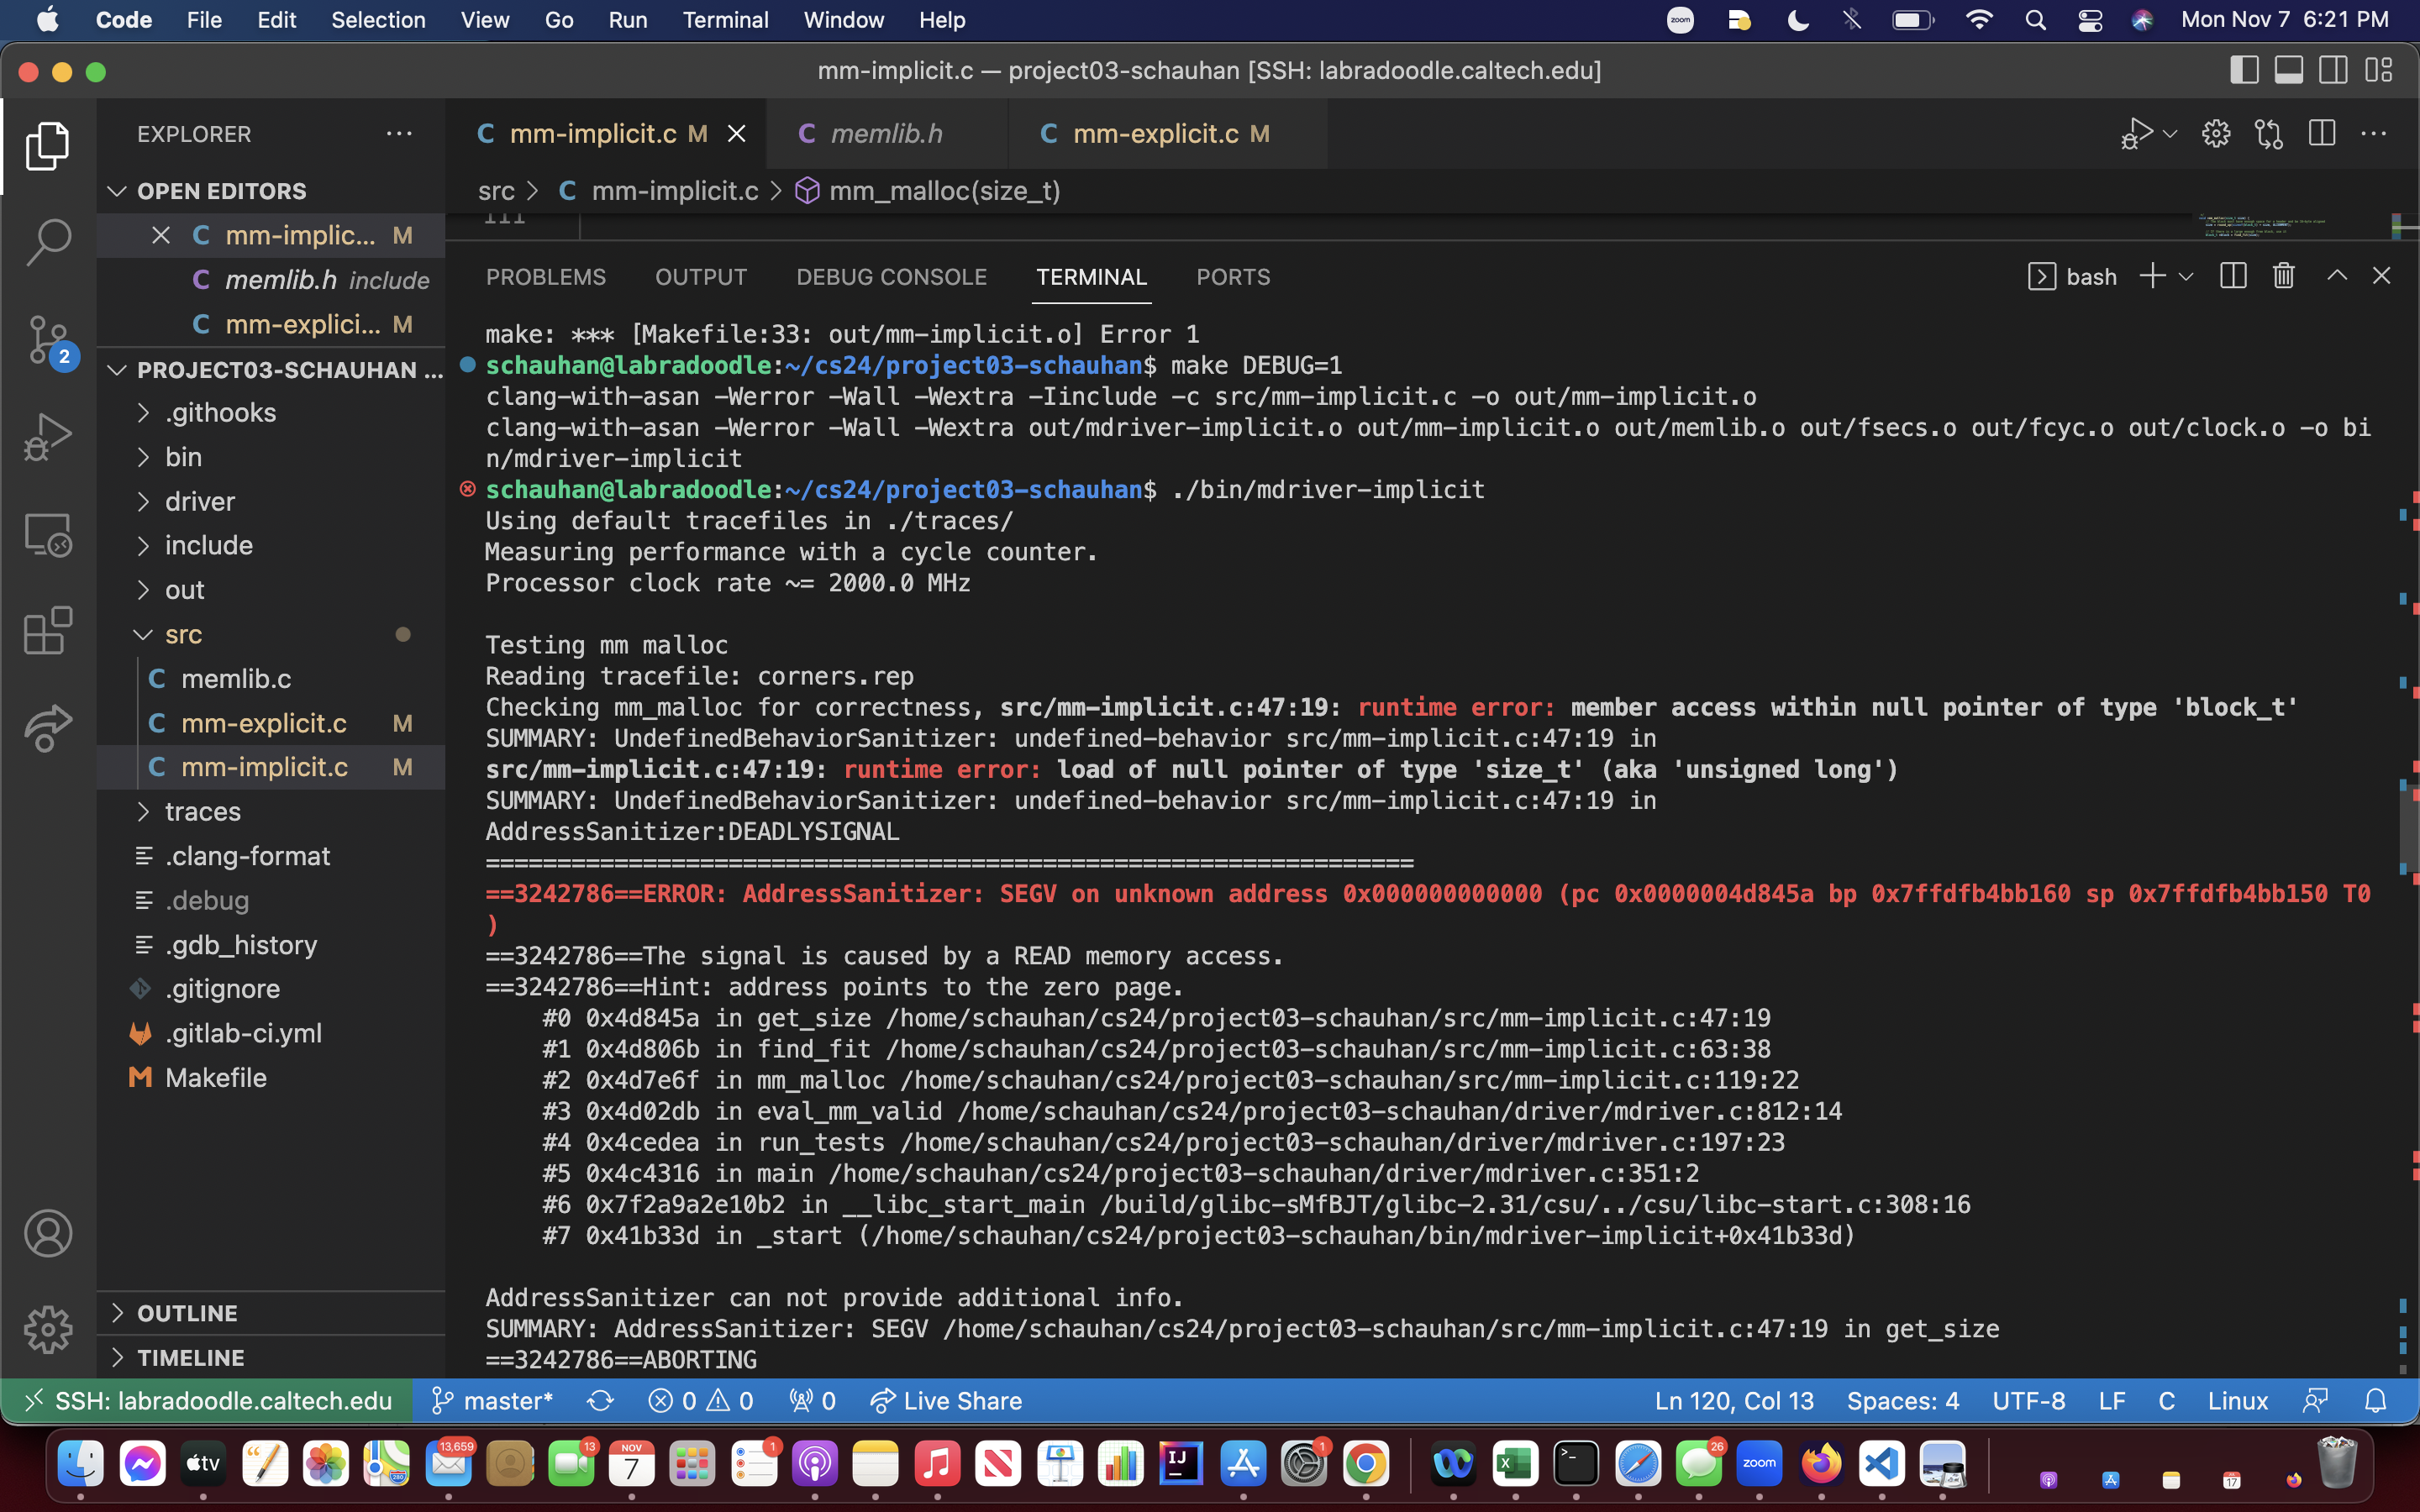2420x1512 pixels.
Task: Open the Remote Explorer view
Action: (x=48, y=535)
